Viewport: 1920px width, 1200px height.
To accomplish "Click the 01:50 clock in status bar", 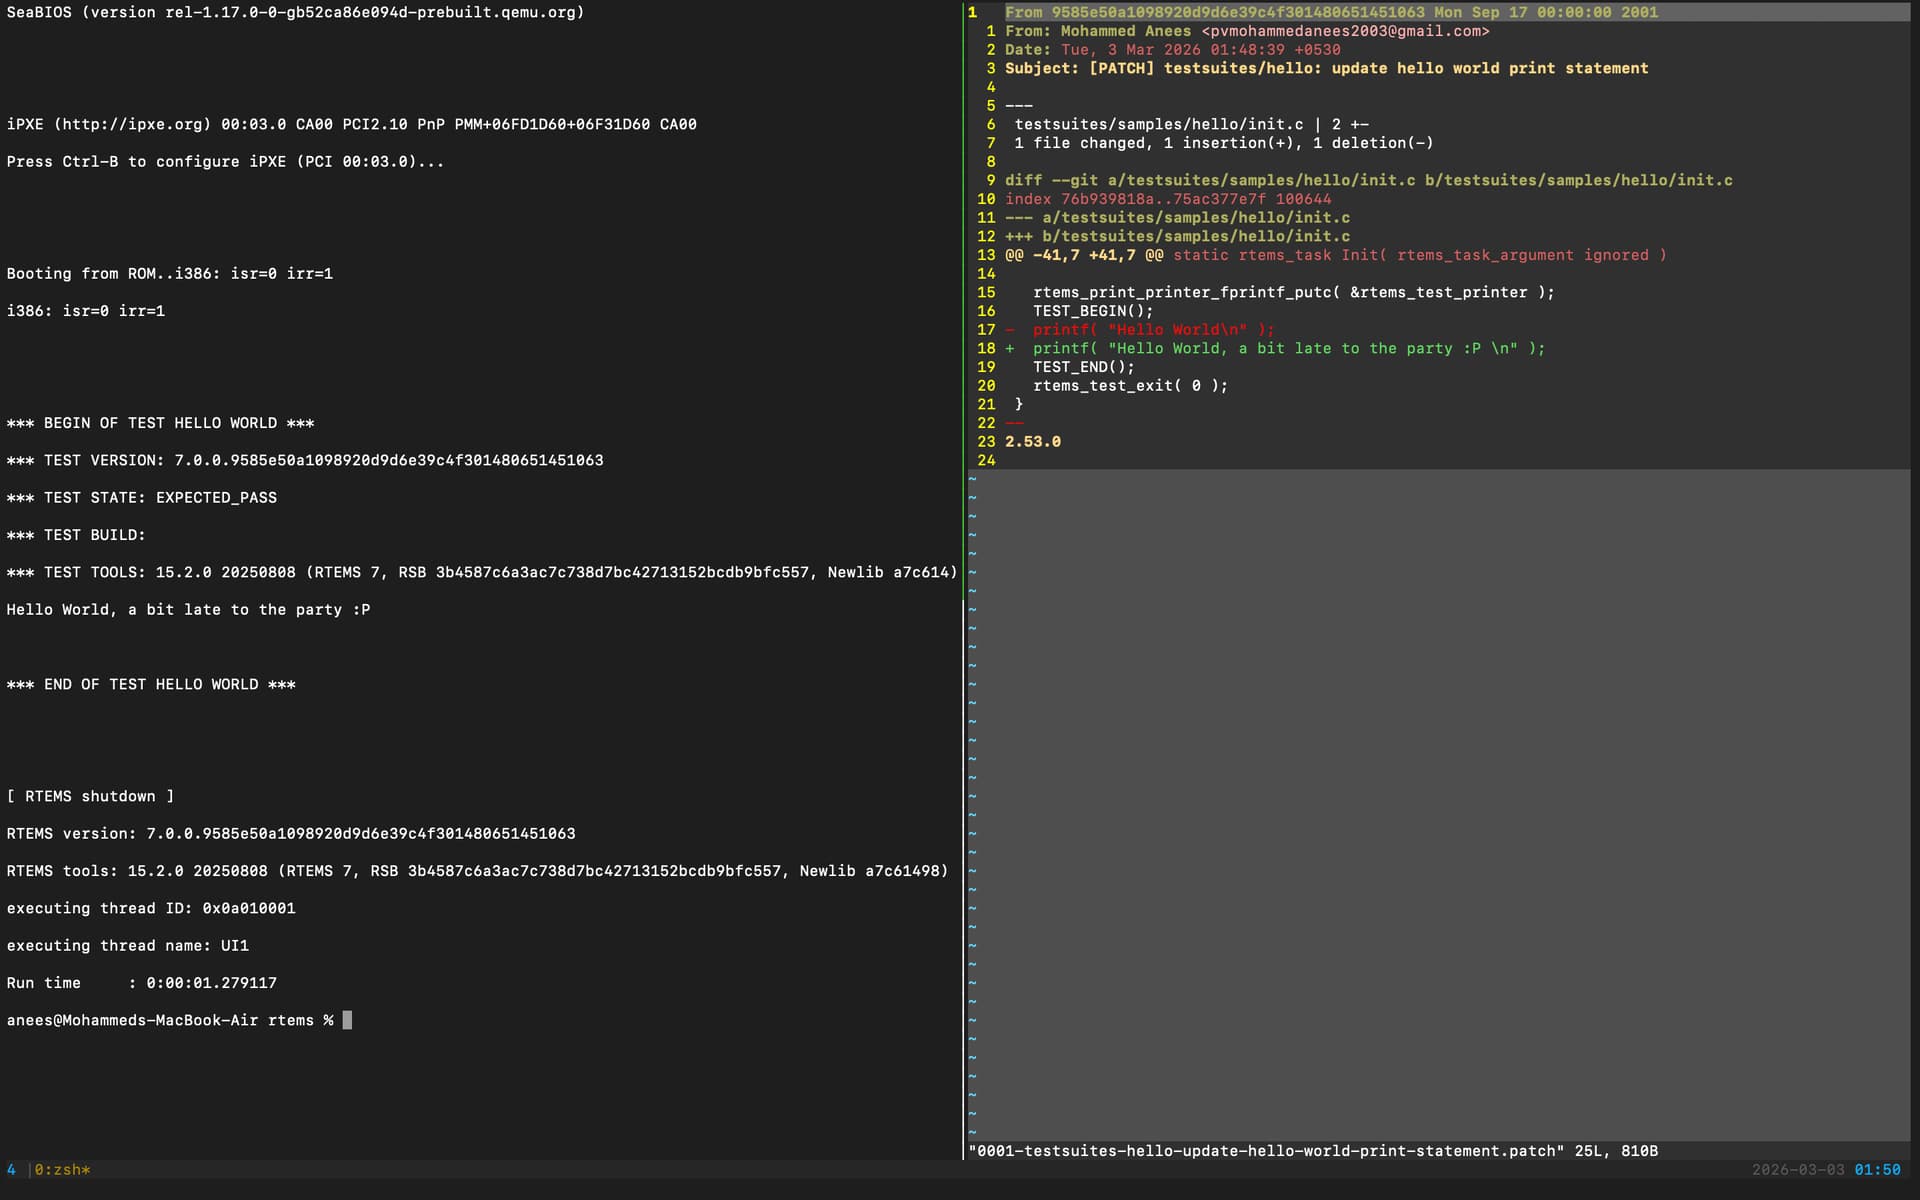I will coord(1877,1170).
